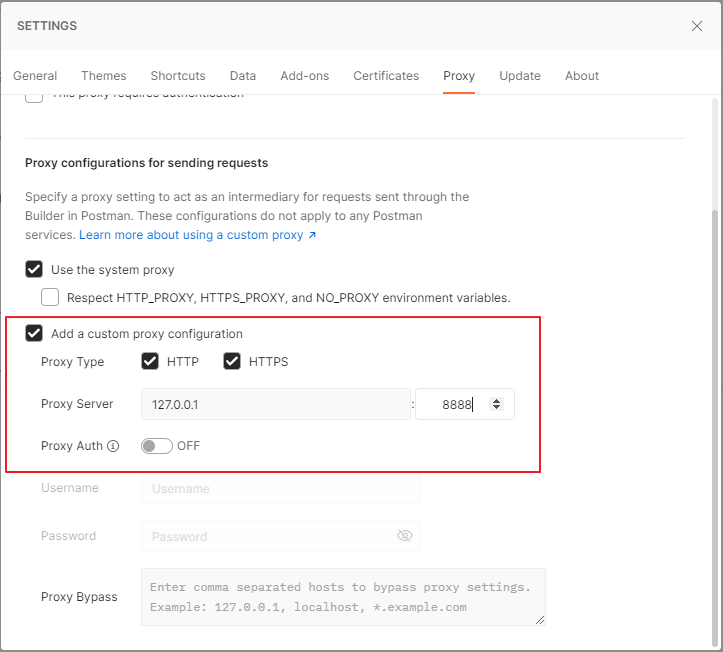Click the Proxy Bypass text area
This screenshot has height=652, width=723.
[x=343, y=597]
